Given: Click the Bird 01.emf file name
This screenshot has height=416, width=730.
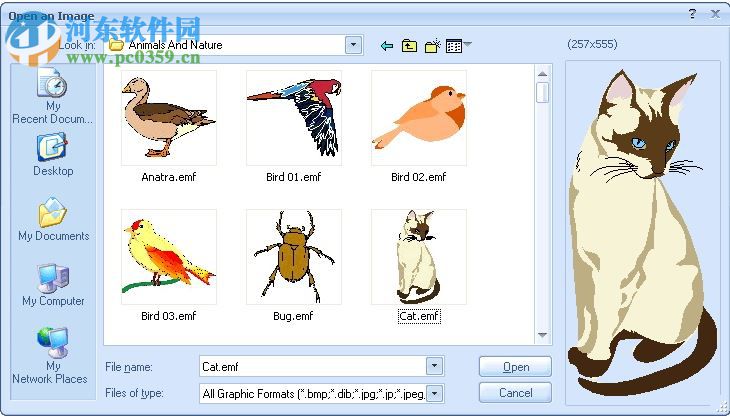Looking at the screenshot, I should coord(293,177).
